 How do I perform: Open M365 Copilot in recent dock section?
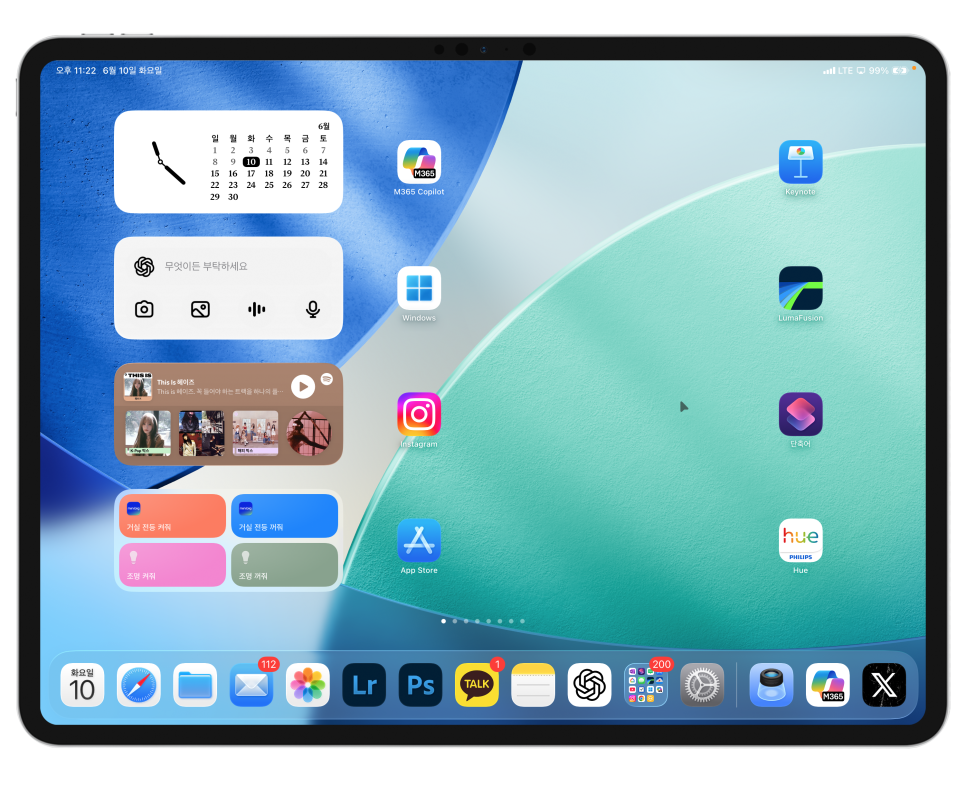pos(827,685)
